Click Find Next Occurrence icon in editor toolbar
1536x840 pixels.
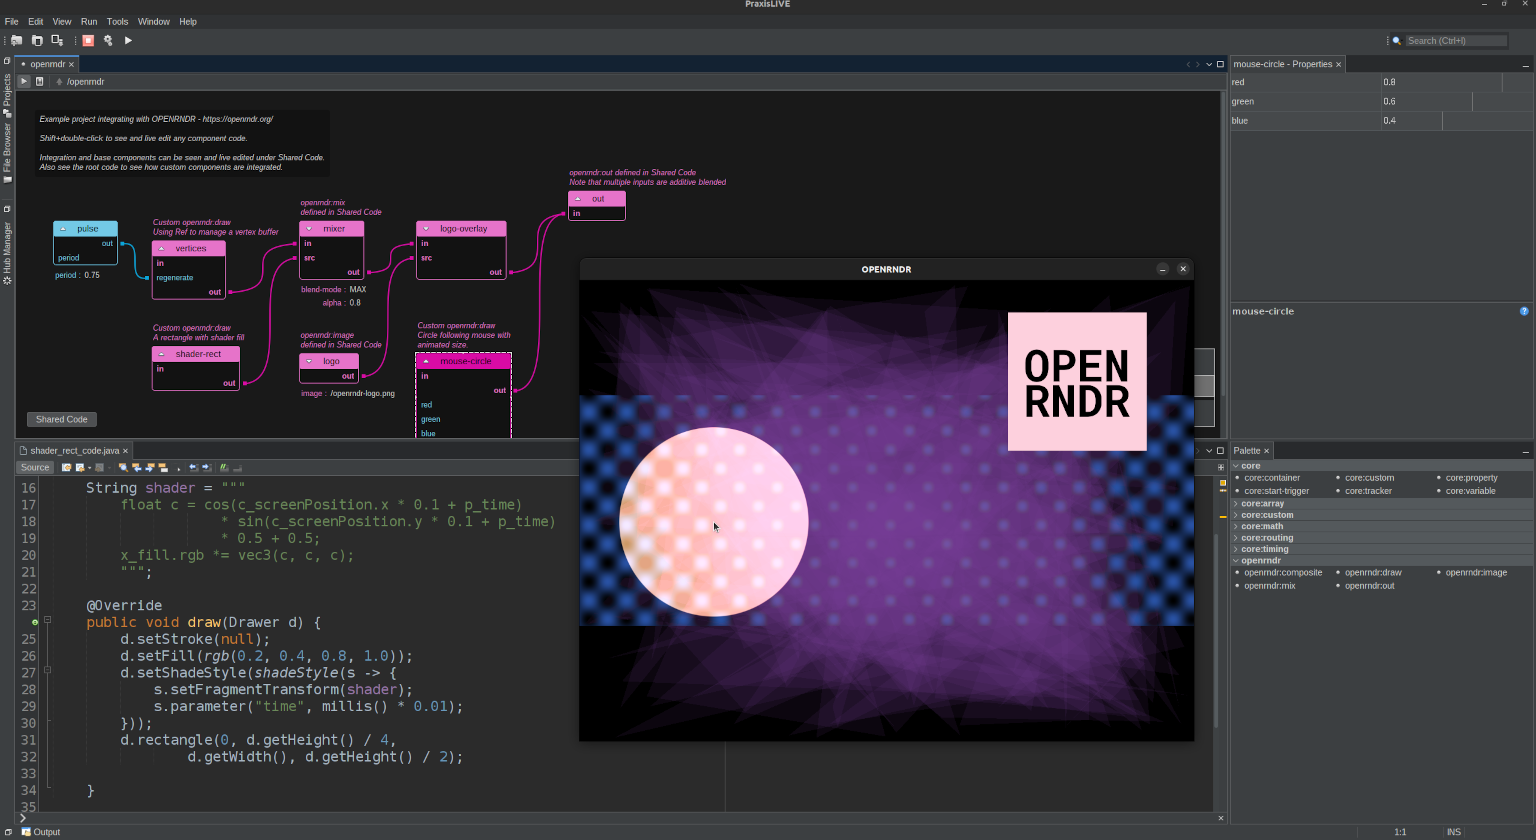point(150,467)
